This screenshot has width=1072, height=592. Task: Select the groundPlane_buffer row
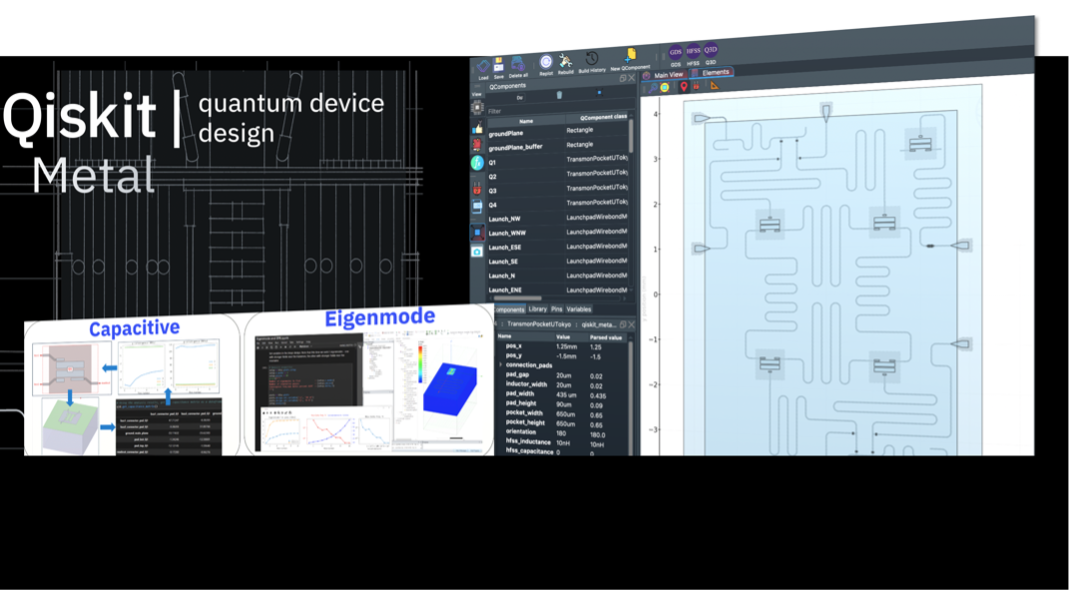point(557,146)
